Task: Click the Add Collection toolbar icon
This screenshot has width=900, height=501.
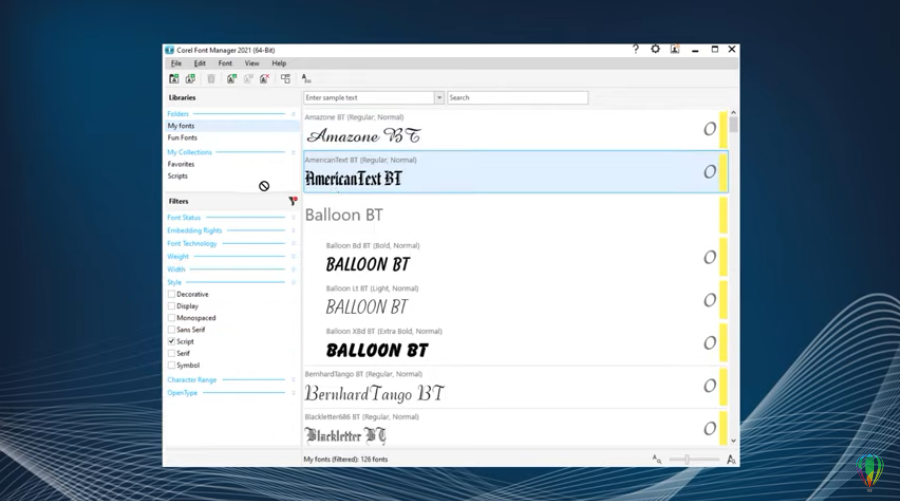Action: click(190, 79)
